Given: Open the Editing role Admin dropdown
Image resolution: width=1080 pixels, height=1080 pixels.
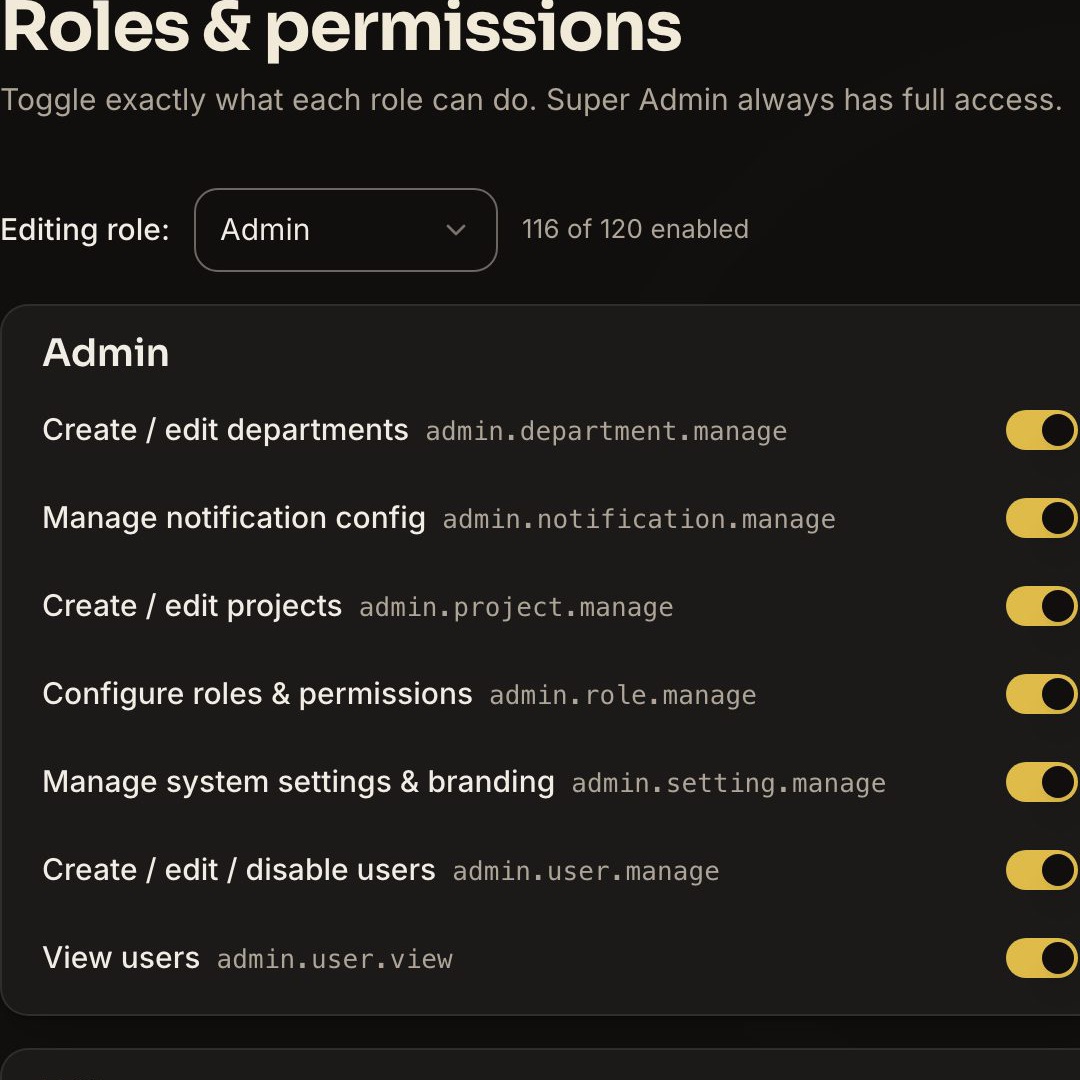Looking at the screenshot, I should tap(345, 229).
